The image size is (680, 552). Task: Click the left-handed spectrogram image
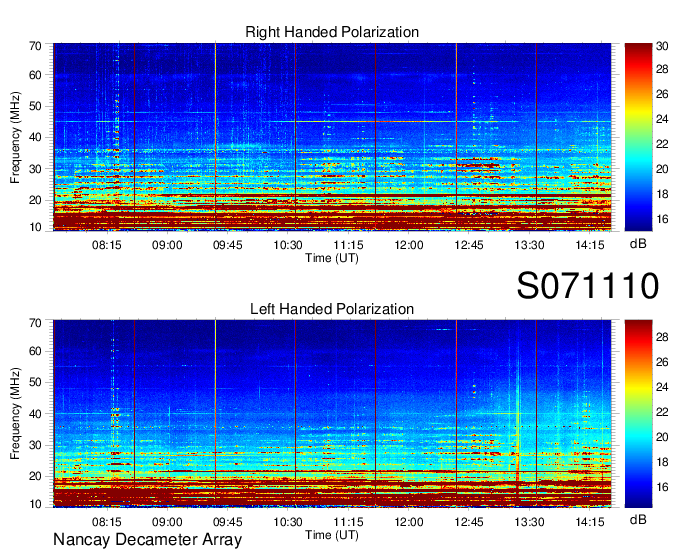click(332, 414)
